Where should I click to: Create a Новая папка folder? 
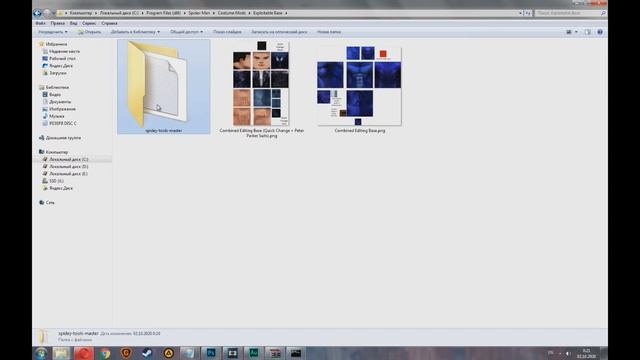(x=329, y=32)
